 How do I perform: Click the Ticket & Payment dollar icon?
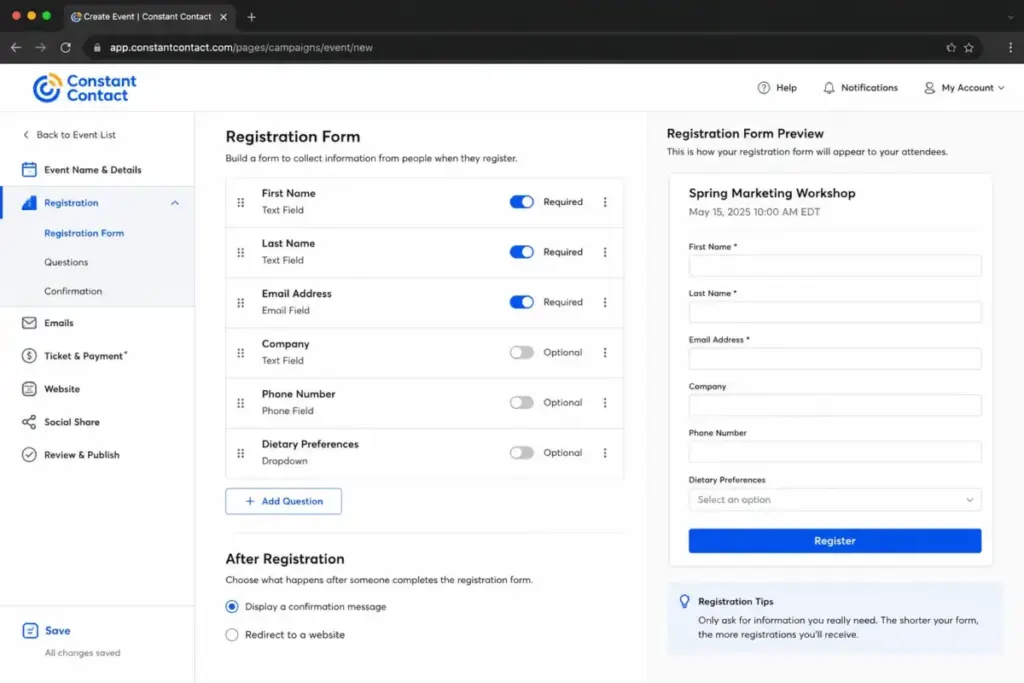point(29,356)
